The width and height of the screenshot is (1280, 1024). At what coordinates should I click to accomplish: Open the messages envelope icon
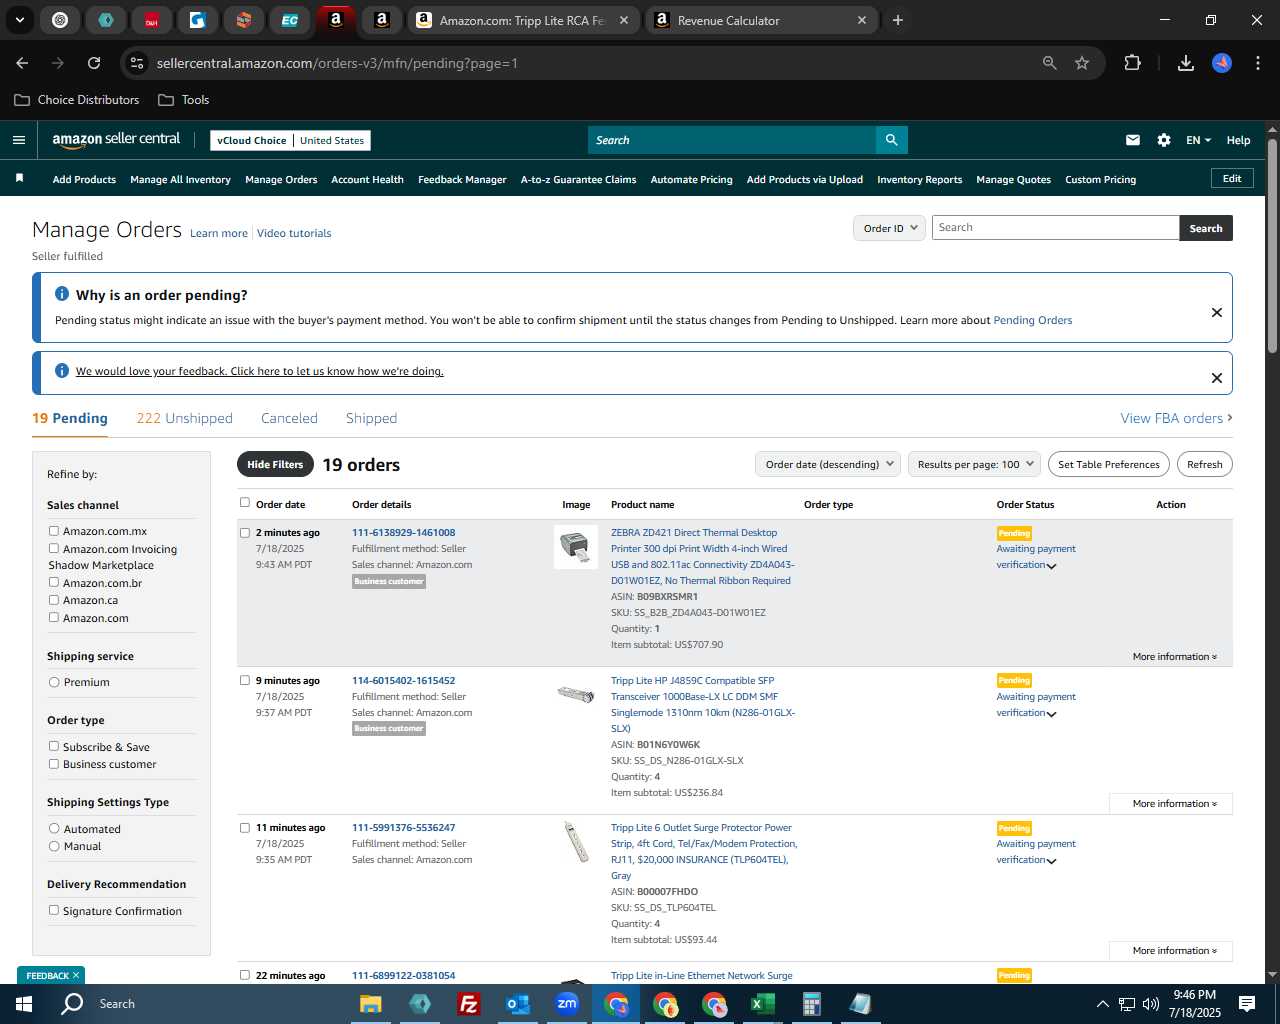(x=1133, y=140)
